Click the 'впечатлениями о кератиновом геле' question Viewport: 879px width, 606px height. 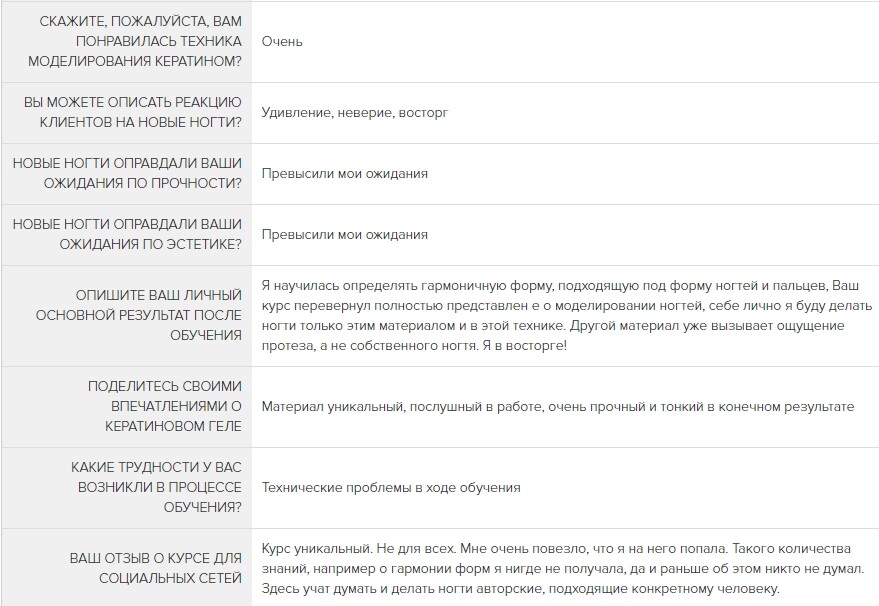pyautogui.click(x=164, y=406)
